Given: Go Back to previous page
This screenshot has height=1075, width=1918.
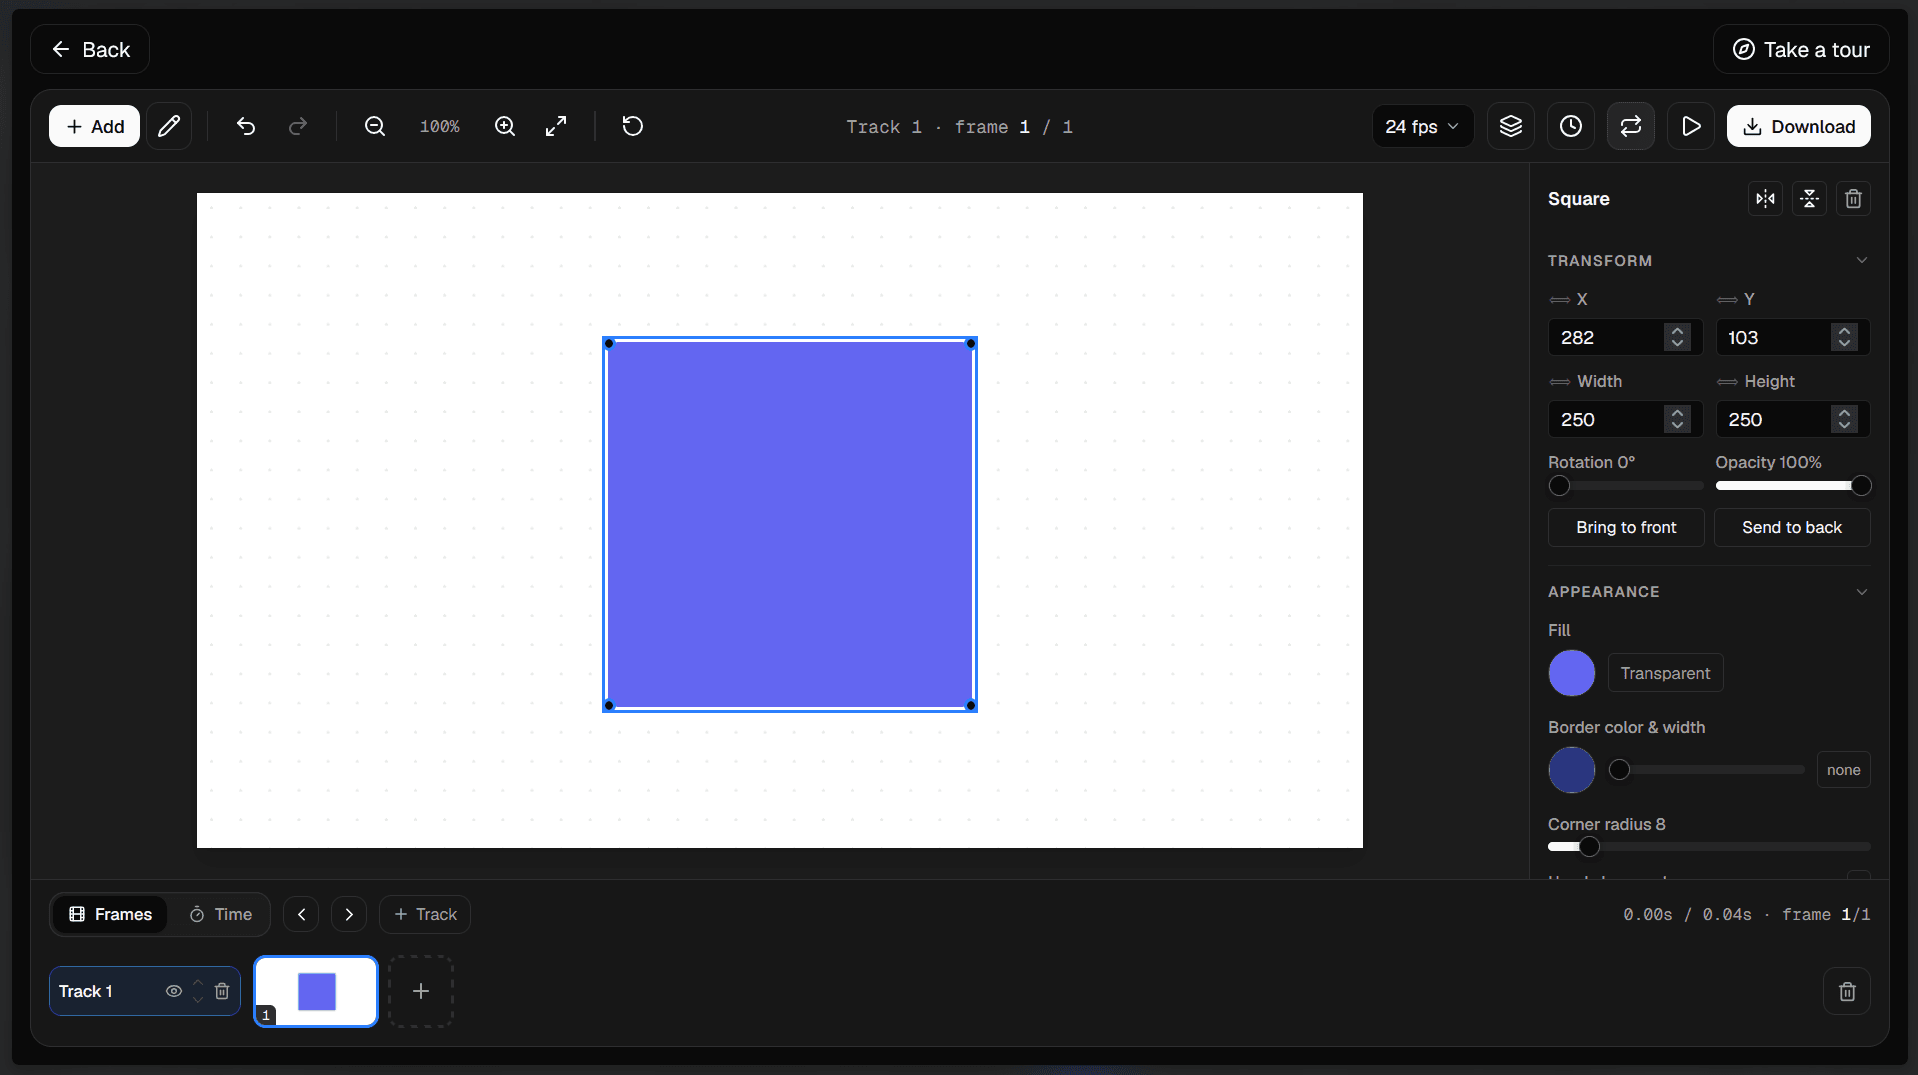Looking at the screenshot, I should 90,49.
